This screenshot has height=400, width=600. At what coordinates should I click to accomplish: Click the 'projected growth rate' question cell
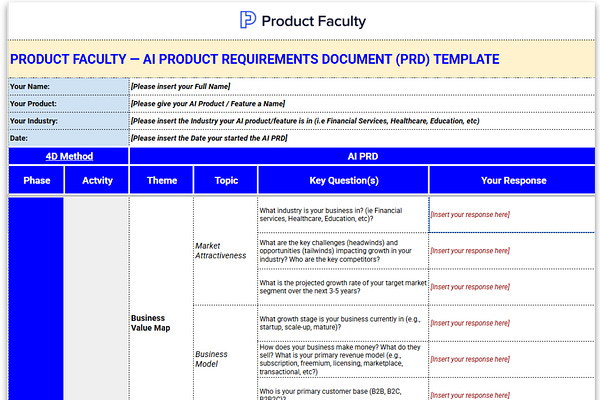pos(343,287)
